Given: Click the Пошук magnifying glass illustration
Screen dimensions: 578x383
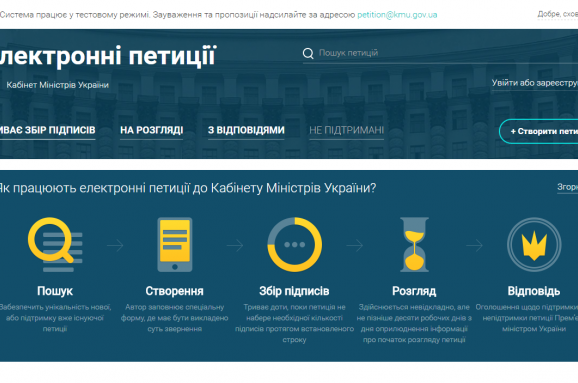Looking at the screenshot, I should pyautogui.click(x=55, y=245).
